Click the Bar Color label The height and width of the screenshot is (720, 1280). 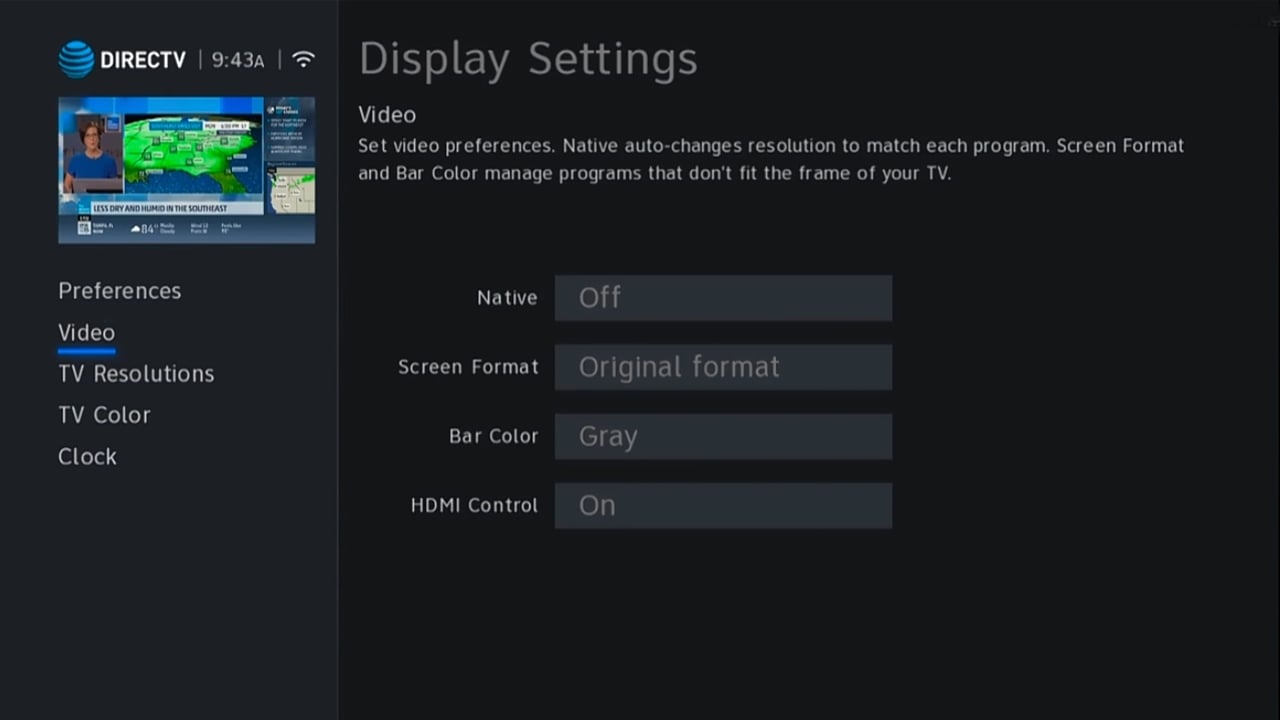click(493, 437)
